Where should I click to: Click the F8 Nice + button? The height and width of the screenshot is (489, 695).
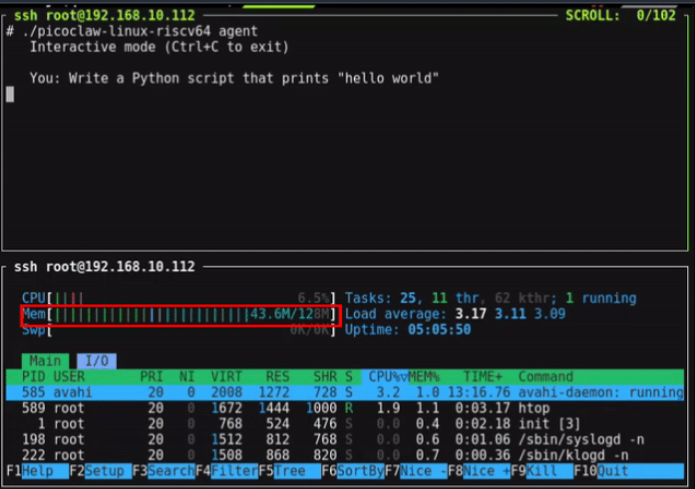coord(479,470)
